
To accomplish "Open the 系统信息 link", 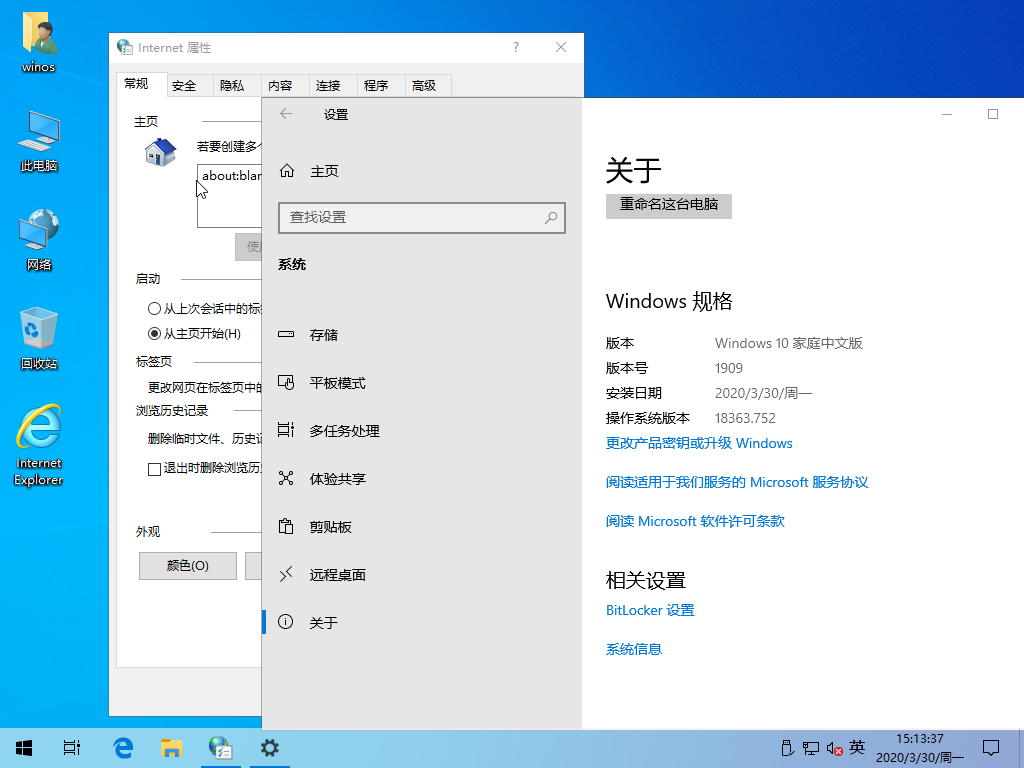I will click(x=633, y=649).
